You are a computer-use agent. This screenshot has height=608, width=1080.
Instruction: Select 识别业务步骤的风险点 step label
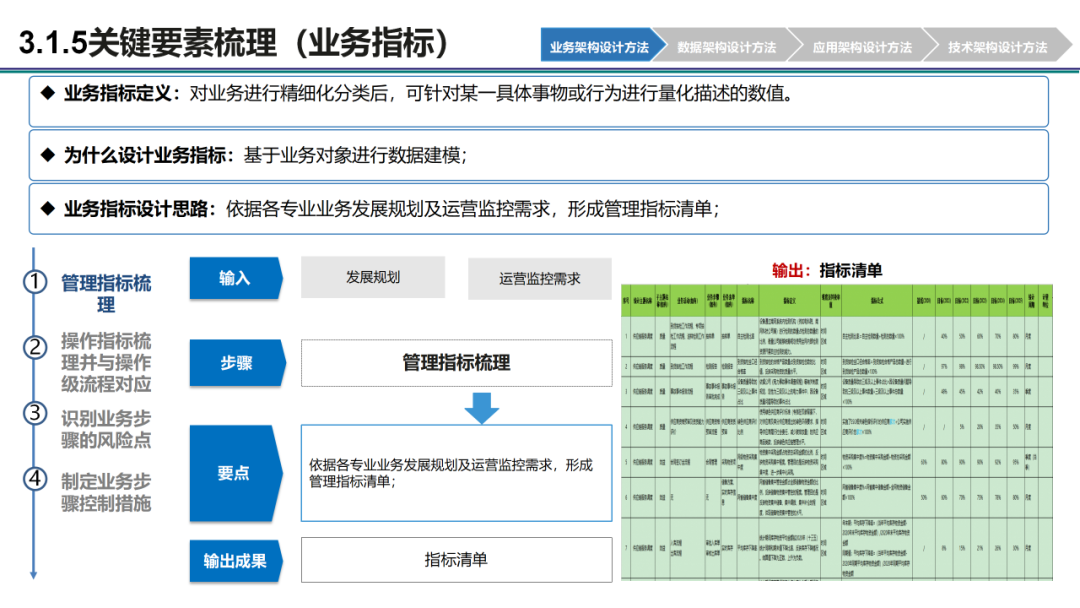coord(106,429)
